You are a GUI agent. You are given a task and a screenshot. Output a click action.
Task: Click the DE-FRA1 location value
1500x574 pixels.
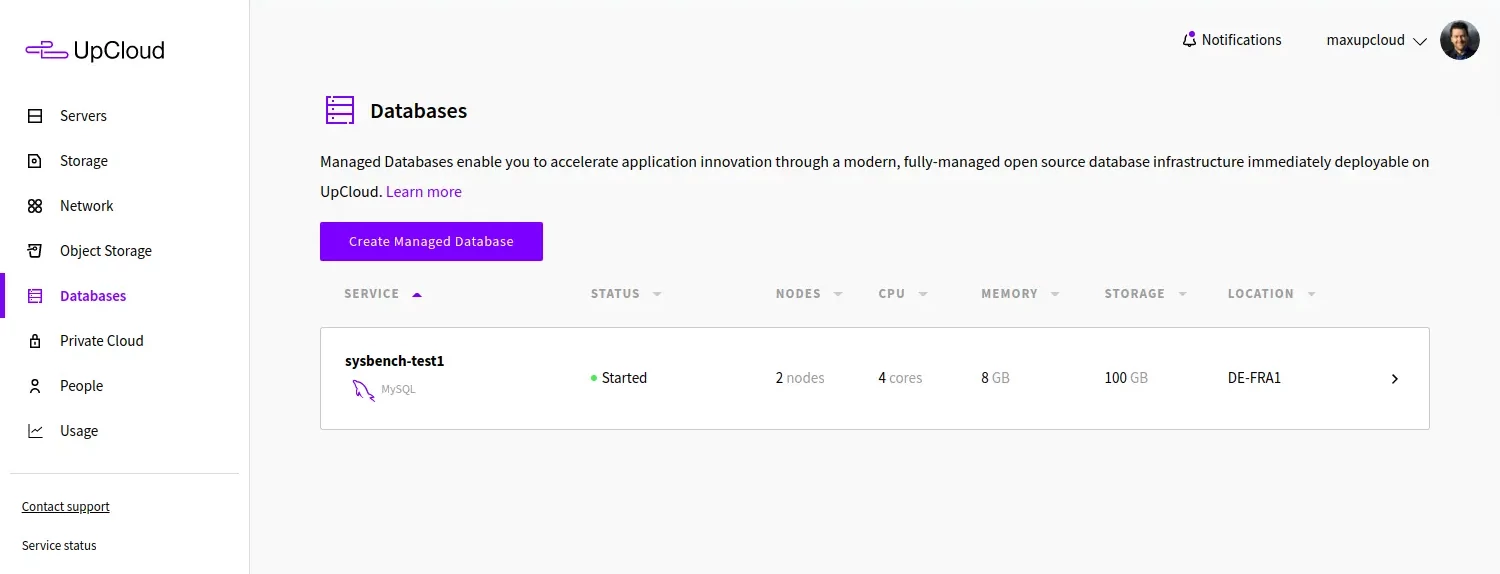pyautogui.click(x=1254, y=378)
